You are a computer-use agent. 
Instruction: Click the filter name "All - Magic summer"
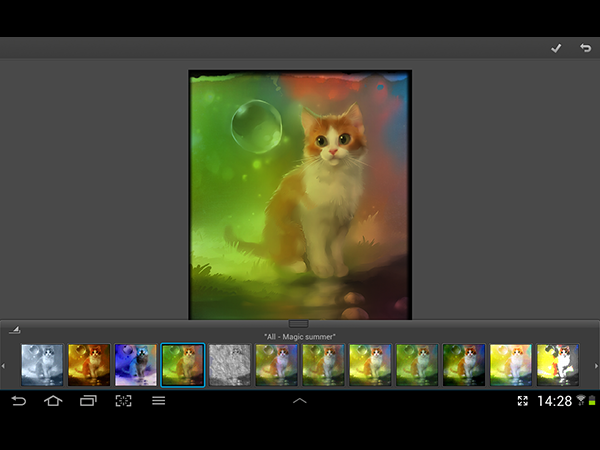click(x=300, y=337)
